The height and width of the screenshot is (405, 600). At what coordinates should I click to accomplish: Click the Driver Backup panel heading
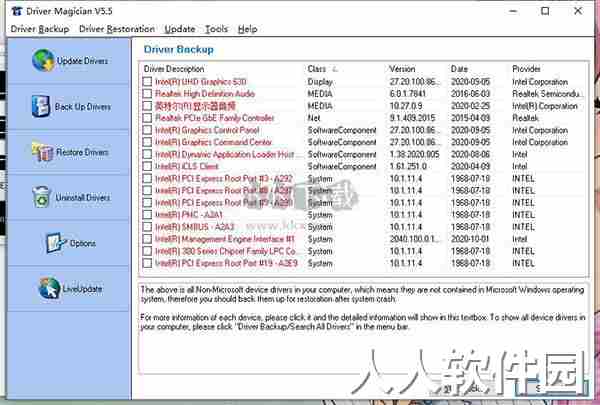tap(179, 50)
